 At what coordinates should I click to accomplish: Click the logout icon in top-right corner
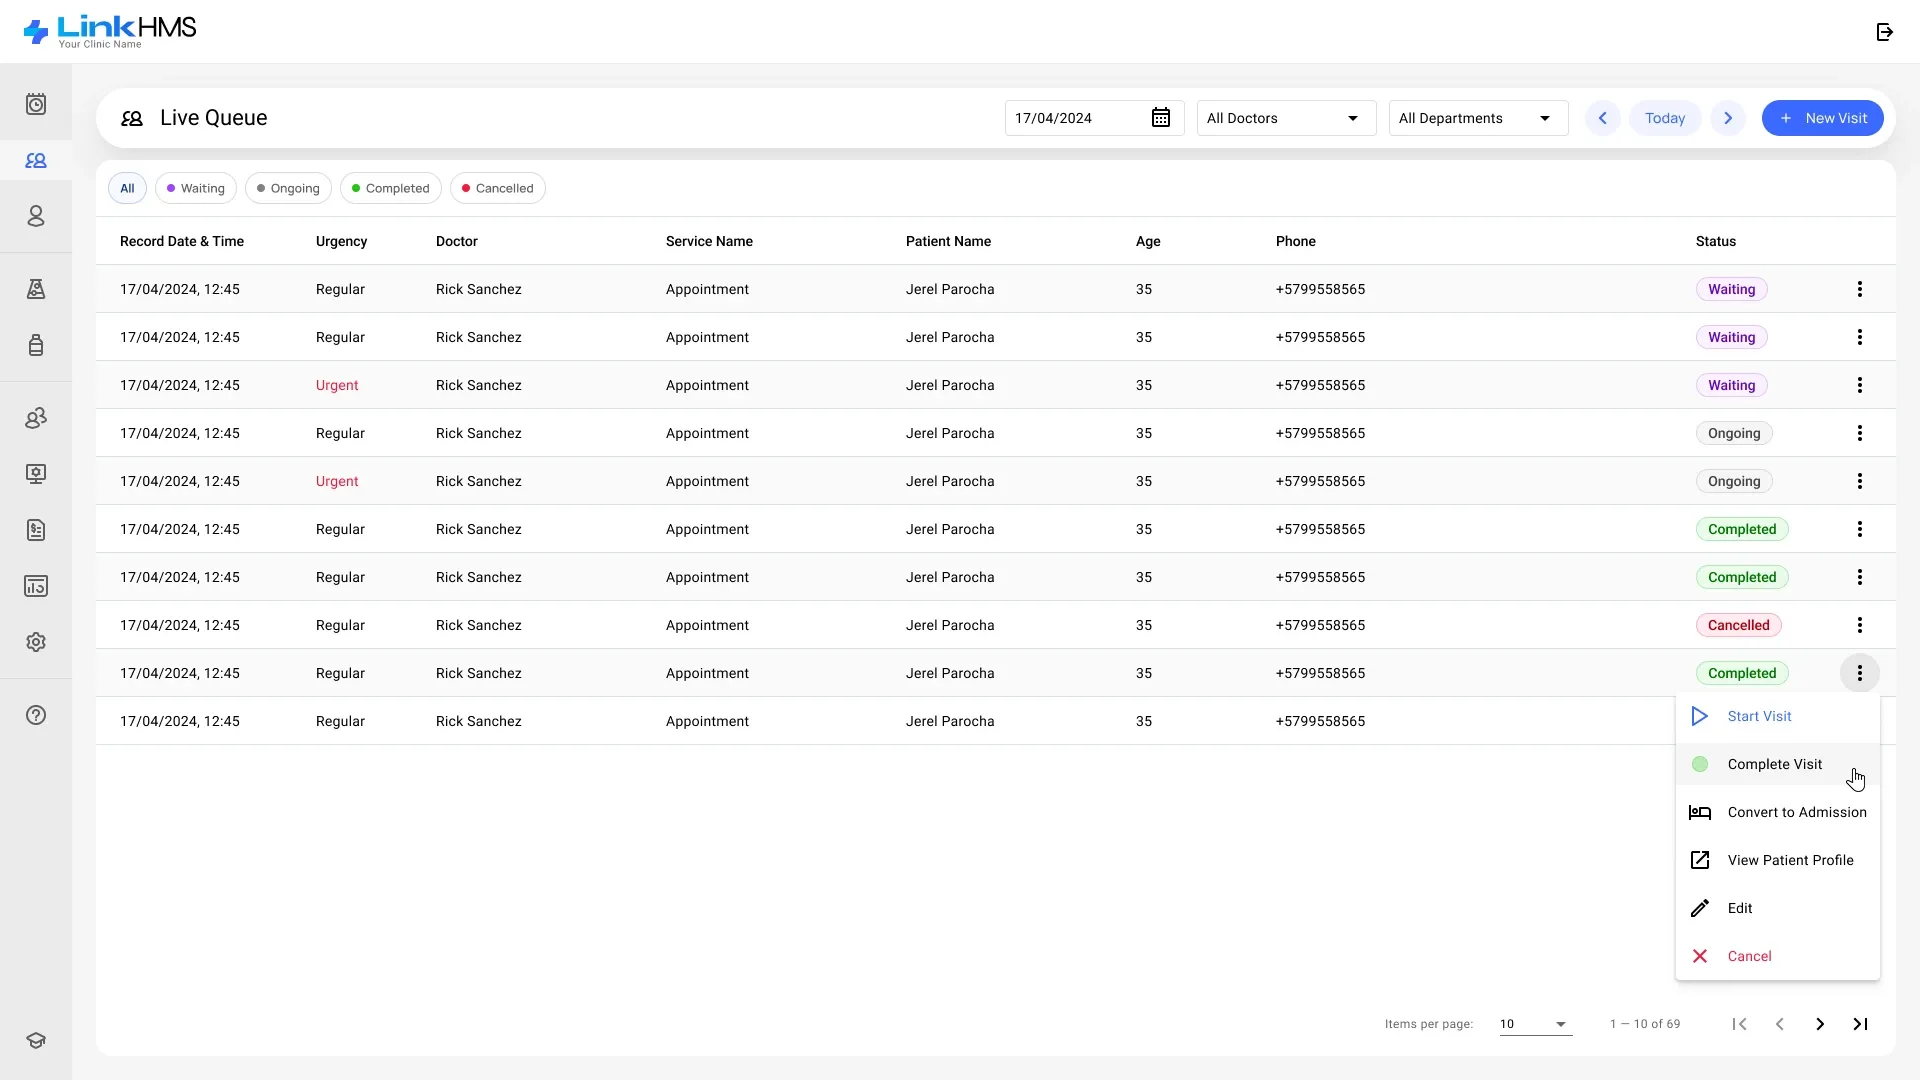[1884, 32]
